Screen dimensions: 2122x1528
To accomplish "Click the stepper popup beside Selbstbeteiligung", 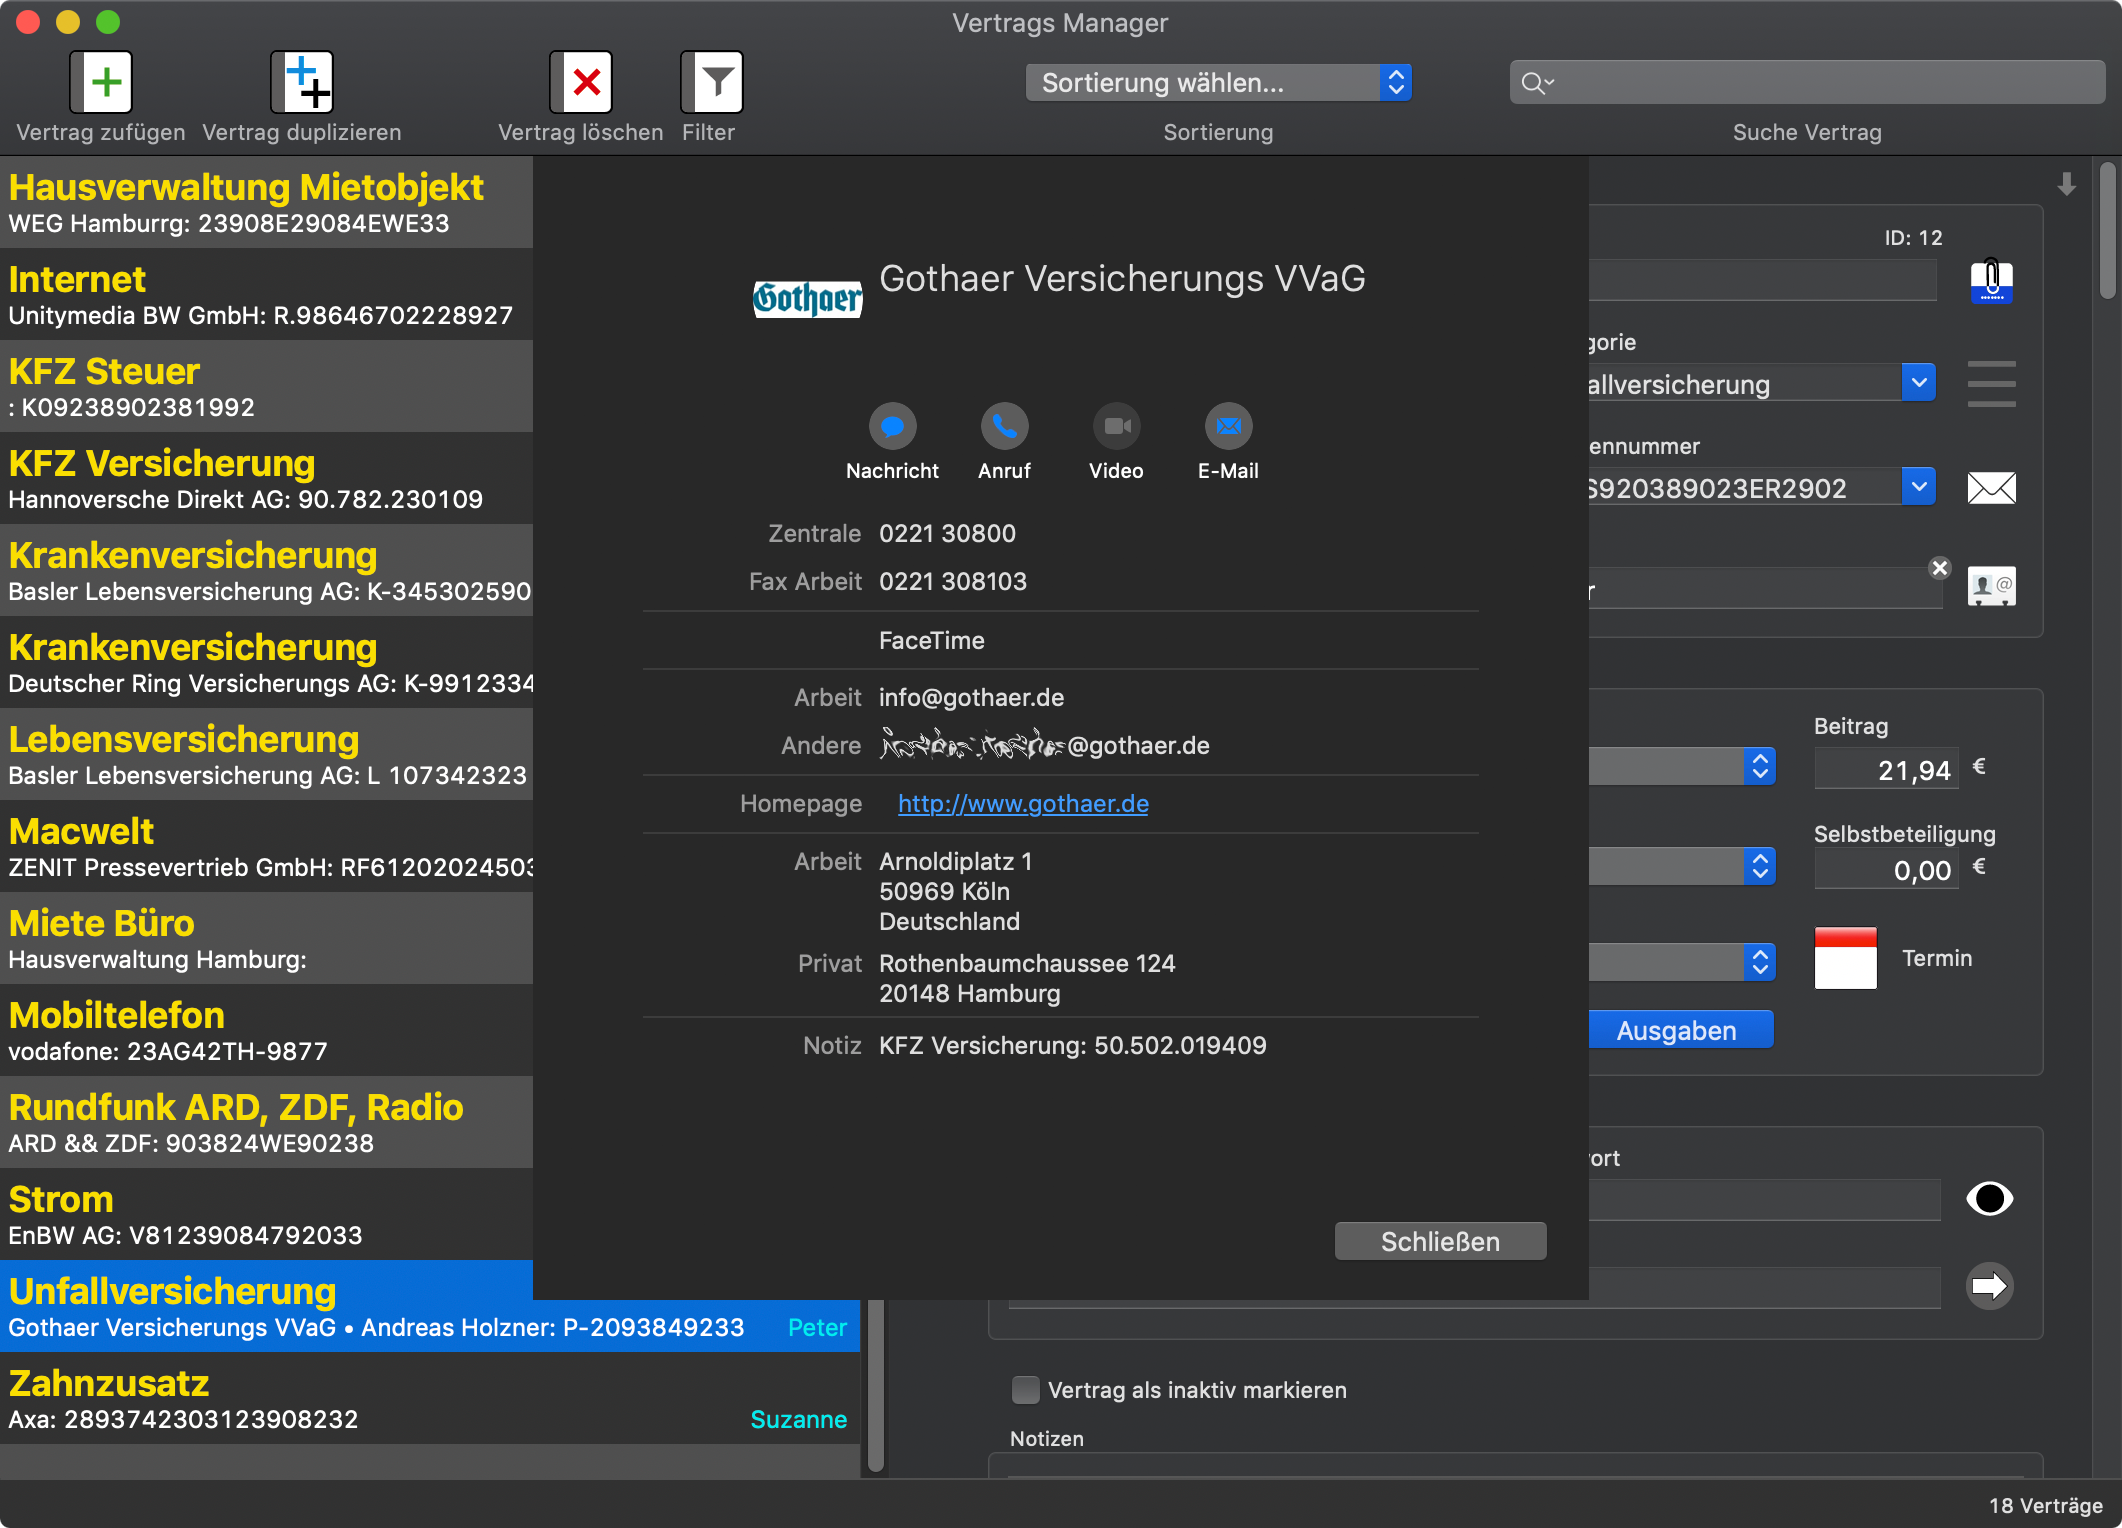I will [1760, 866].
